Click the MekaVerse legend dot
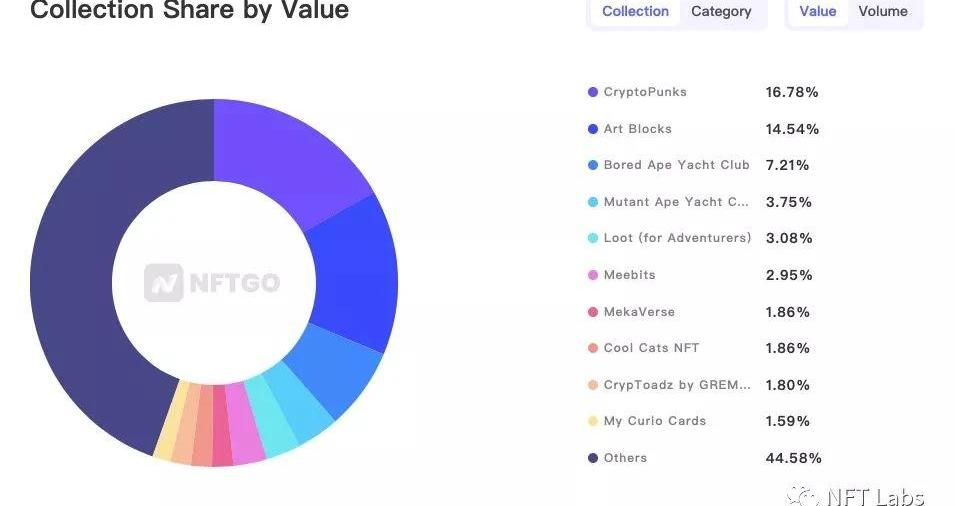Image resolution: width=955 pixels, height=506 pixels. click(x=593, y=312)
